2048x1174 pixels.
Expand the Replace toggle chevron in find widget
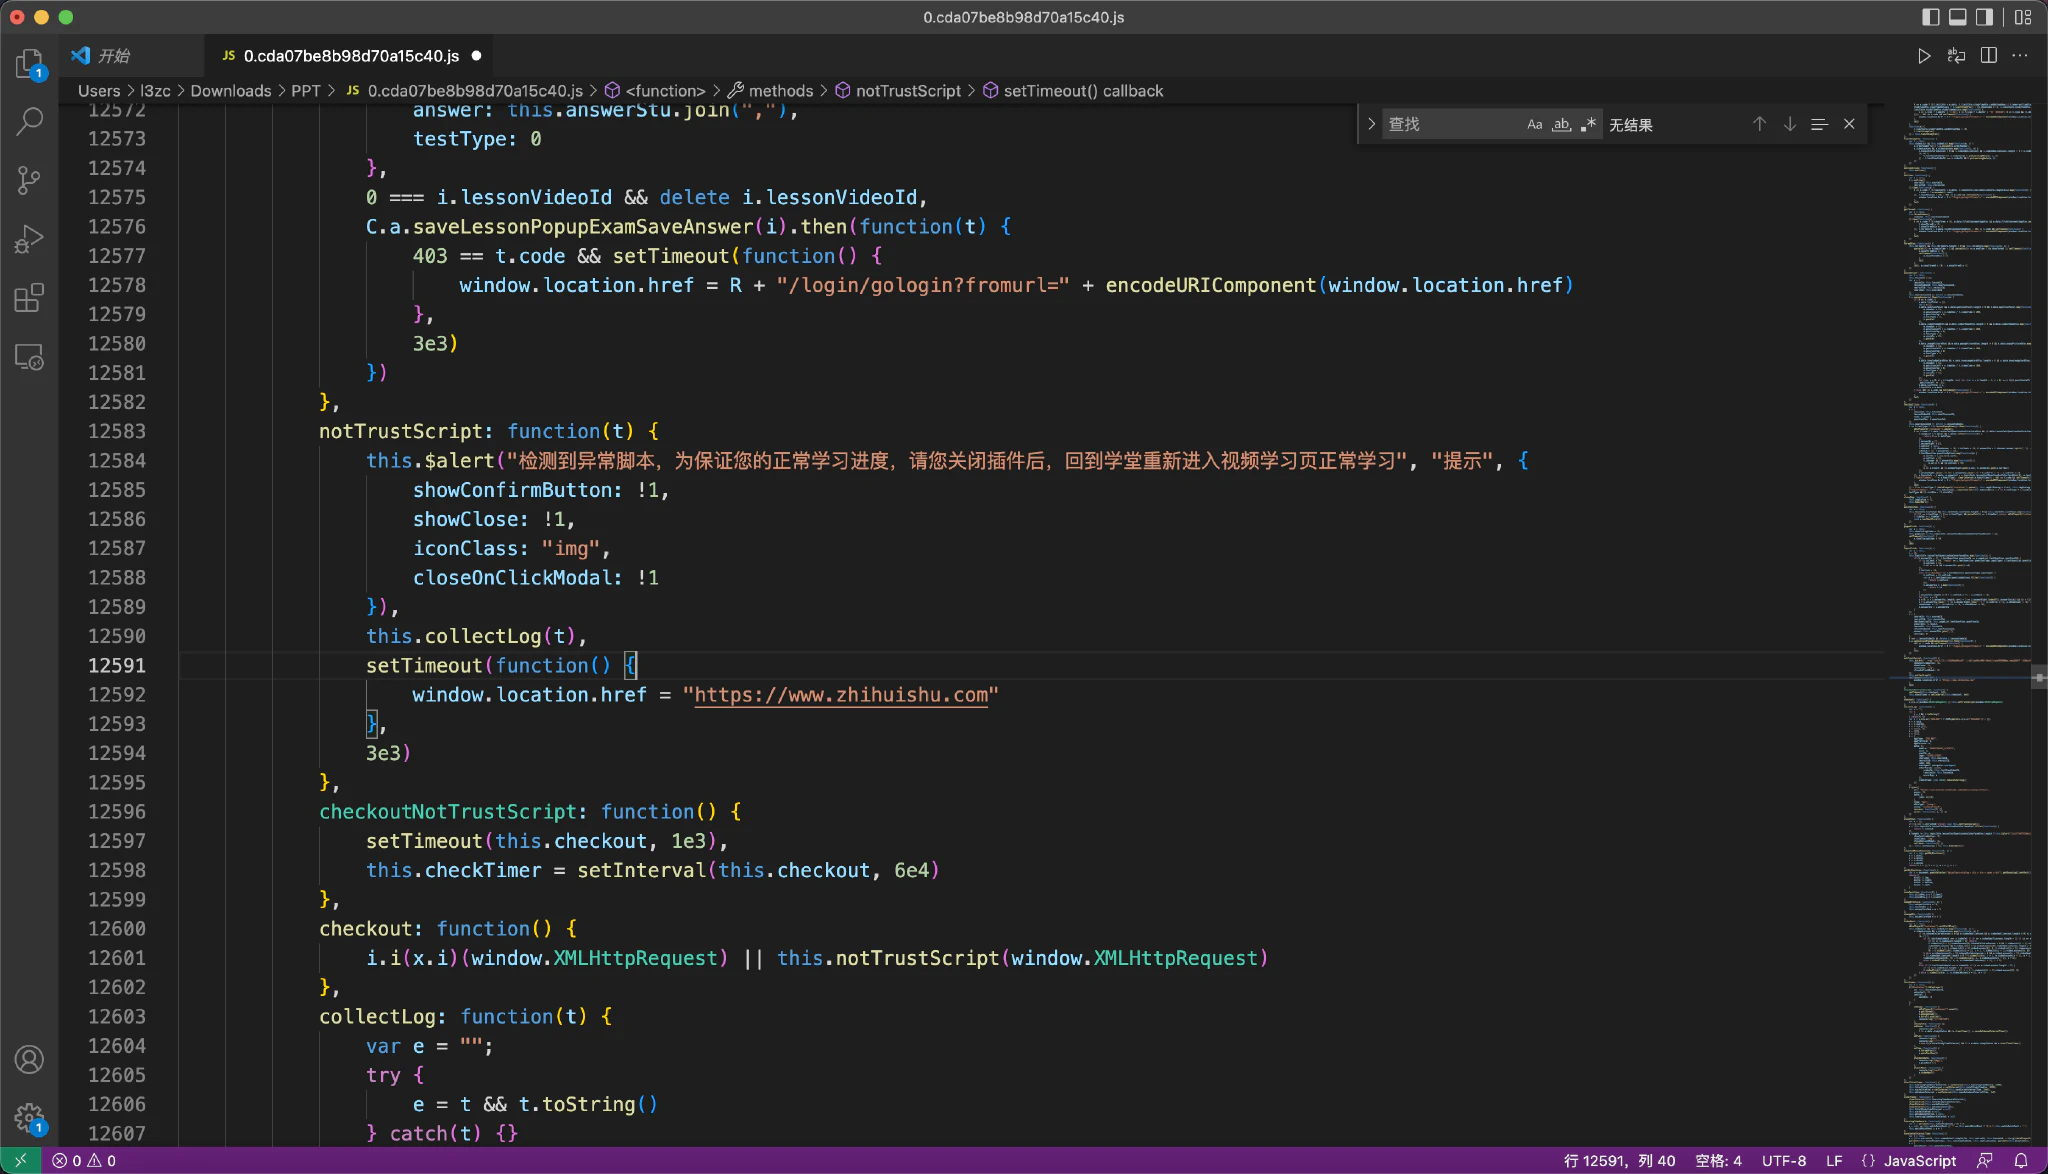point(1371,124)
